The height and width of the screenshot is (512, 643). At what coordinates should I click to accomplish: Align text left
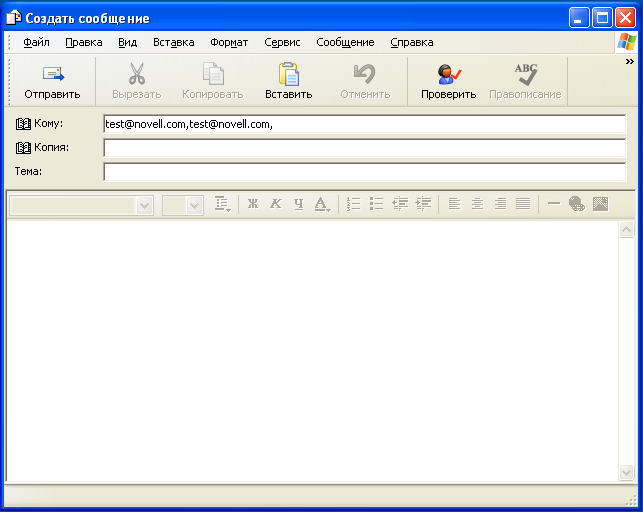pos(454,204)
